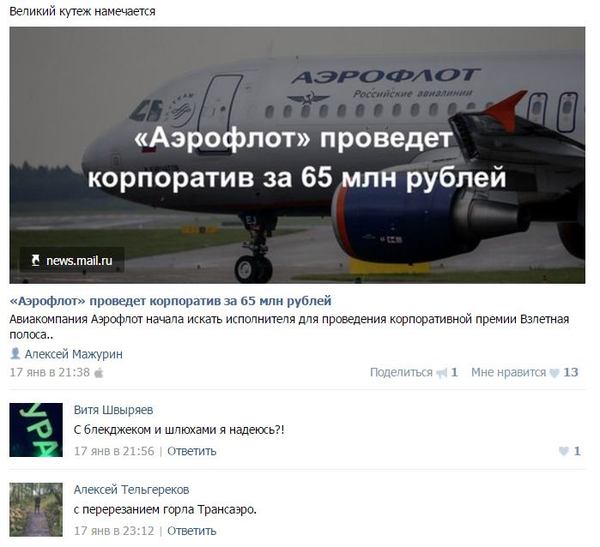Open Алексей Тельгереков's profile name
Screen dimensions: 600x547
pos(131,490)
